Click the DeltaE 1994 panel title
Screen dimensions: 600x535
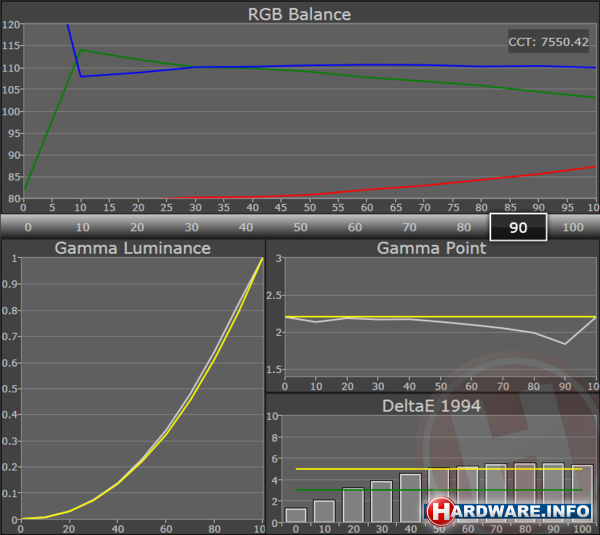point(432,404)
